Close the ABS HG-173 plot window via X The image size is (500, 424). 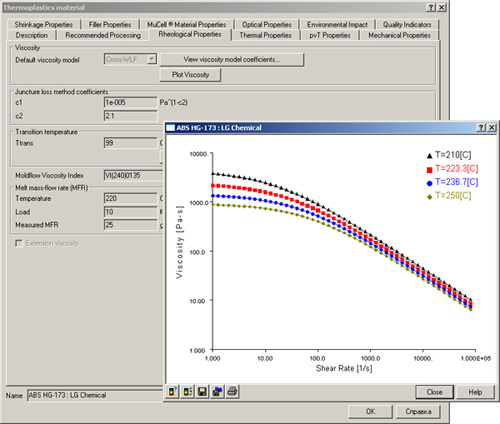492,128
